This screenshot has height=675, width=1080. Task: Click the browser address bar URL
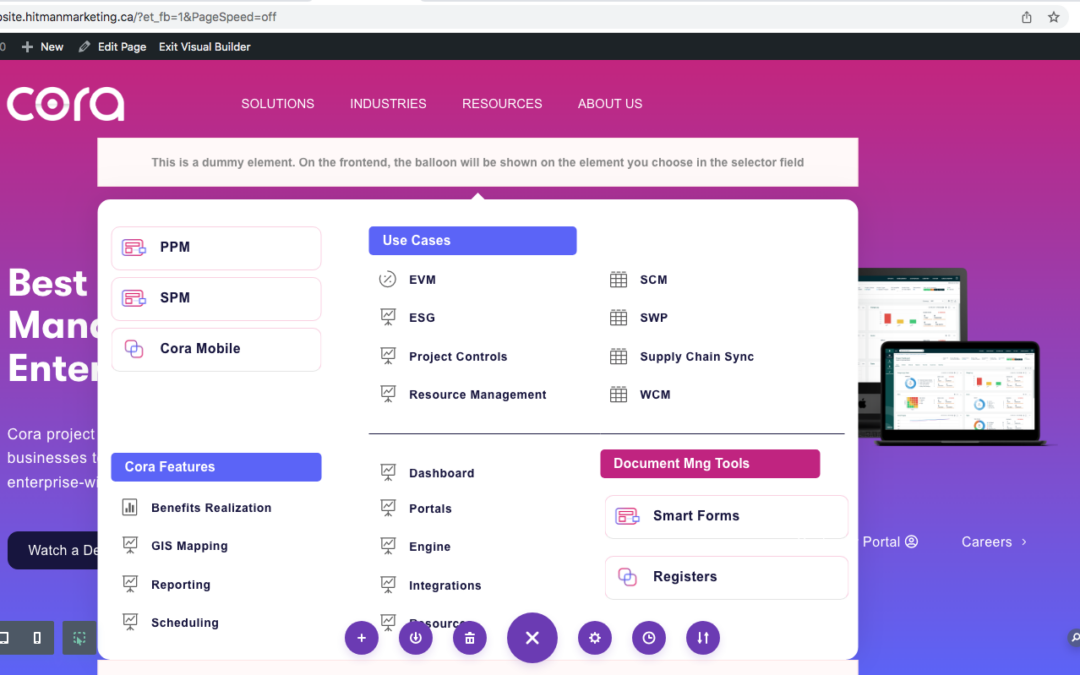click(x=138, y=17)
